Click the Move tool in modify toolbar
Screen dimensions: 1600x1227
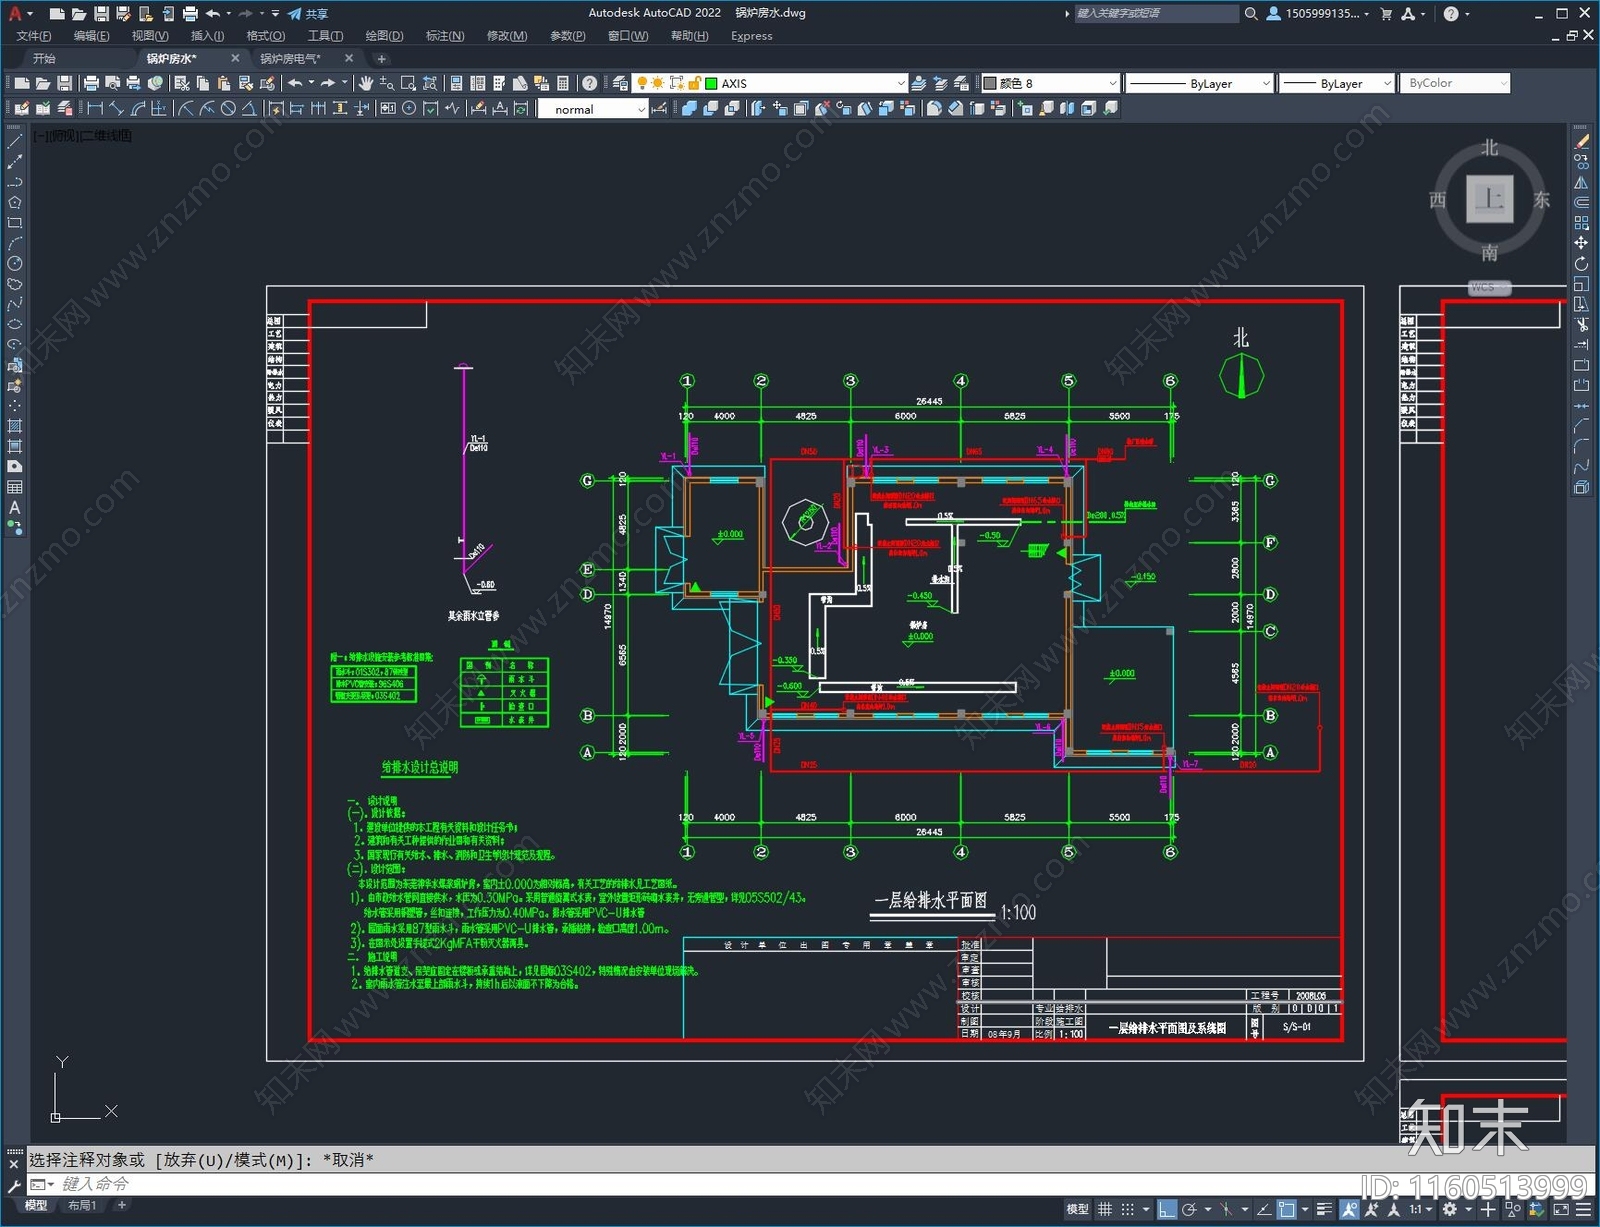click(x=1581, y=243)
